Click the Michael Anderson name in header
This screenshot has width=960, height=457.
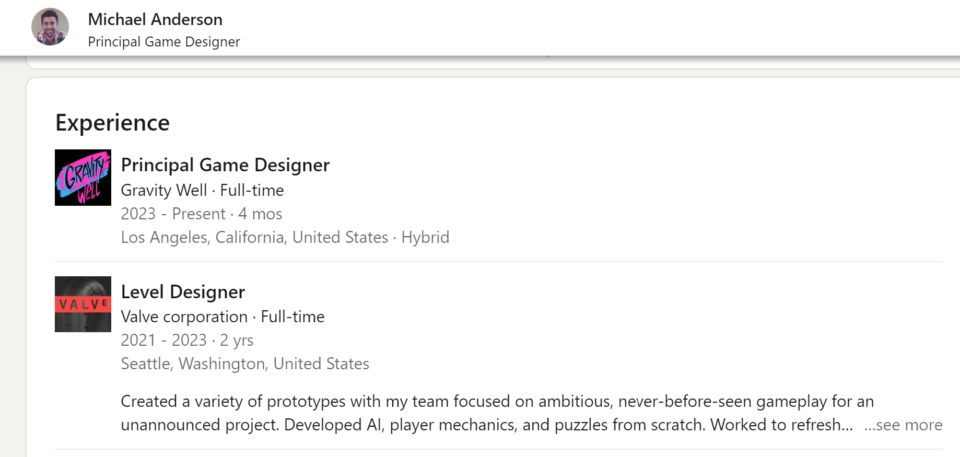click(155, 19)
